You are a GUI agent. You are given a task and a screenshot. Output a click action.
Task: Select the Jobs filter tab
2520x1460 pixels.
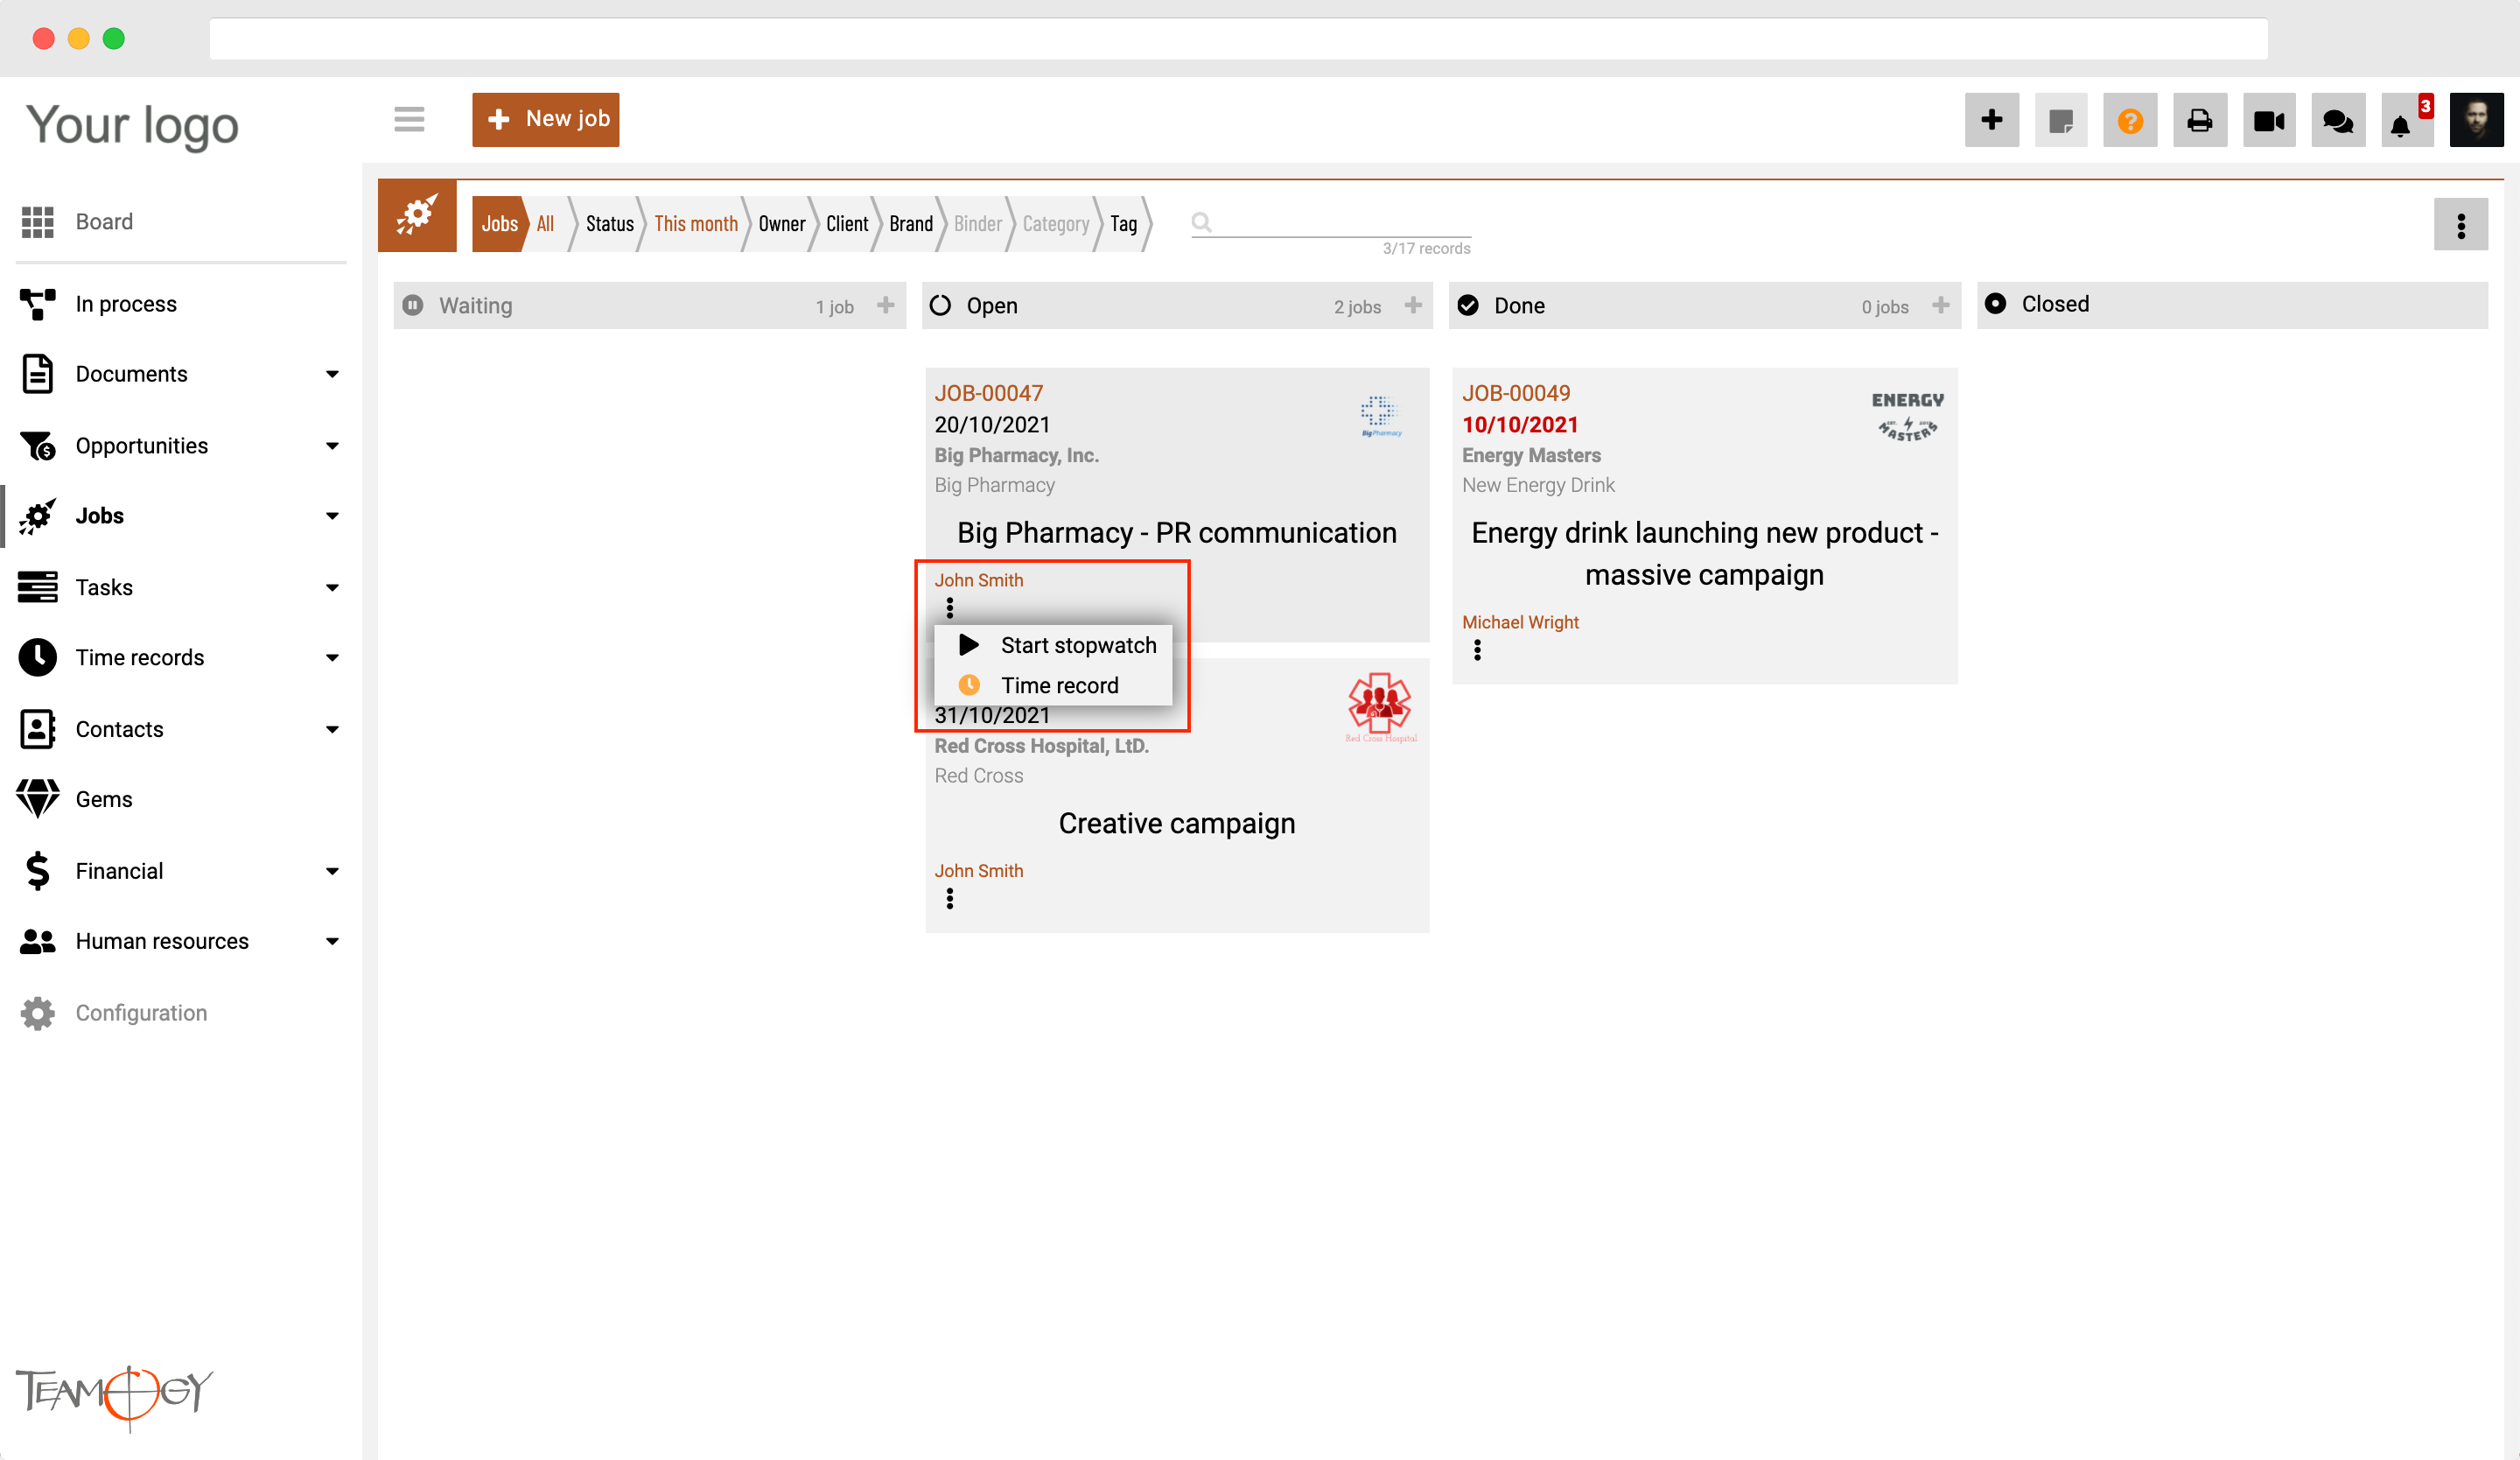pyautogui.click(x=499, y=224)
